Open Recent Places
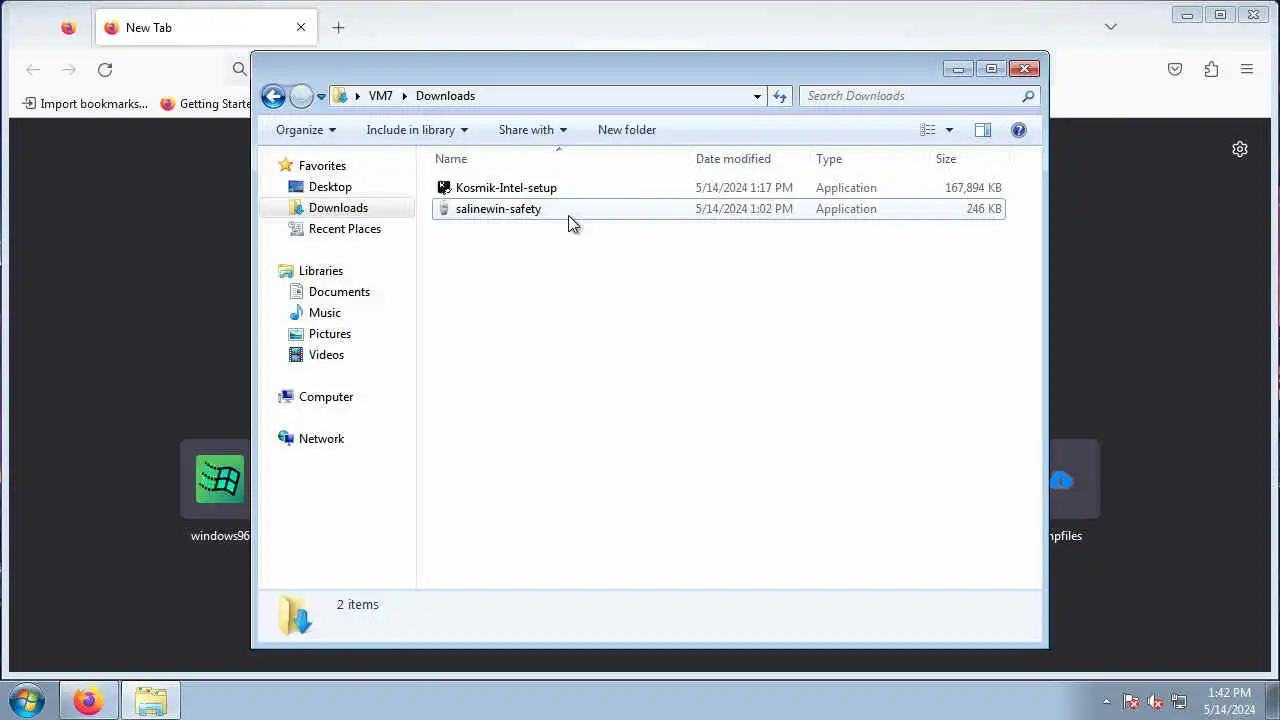The image size is (1280, 720). [x=344, y=229]
